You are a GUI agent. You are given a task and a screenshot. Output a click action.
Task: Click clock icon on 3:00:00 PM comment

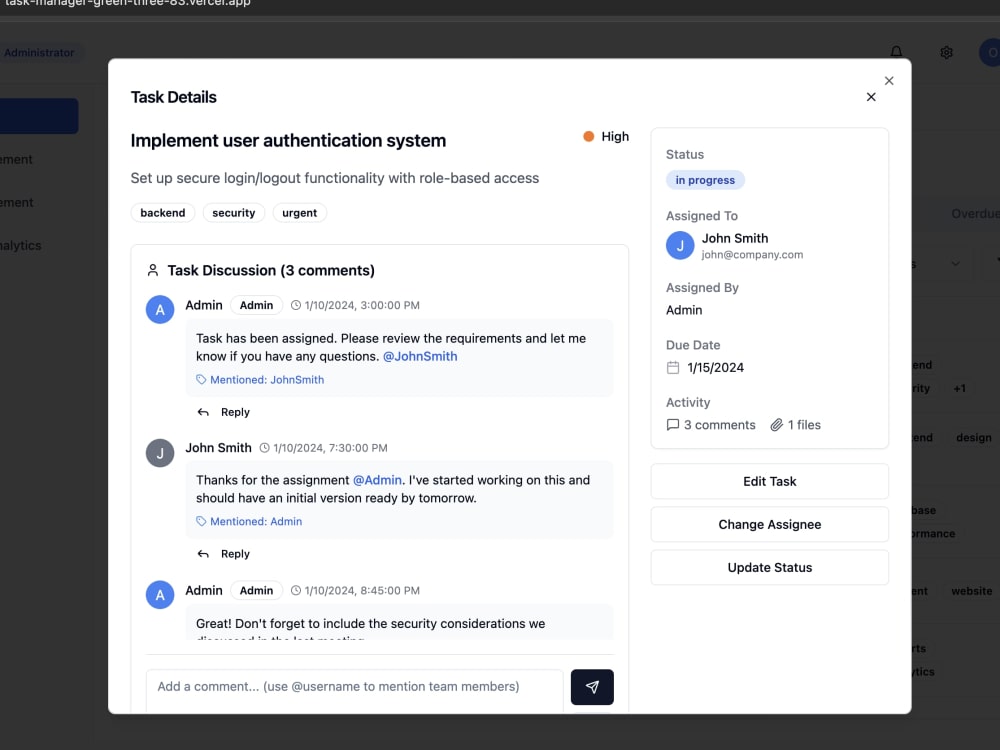[296, 305]
